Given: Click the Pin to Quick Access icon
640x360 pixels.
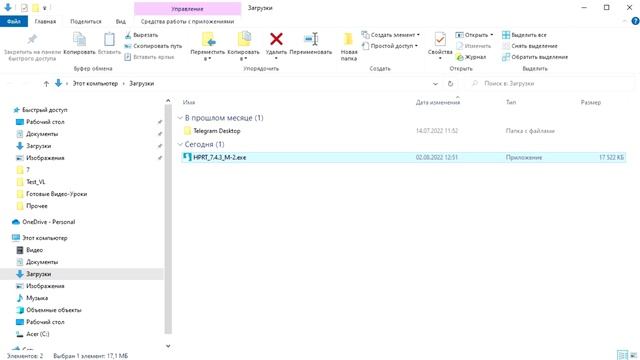Looking at the screenshot, I should 32,40.
